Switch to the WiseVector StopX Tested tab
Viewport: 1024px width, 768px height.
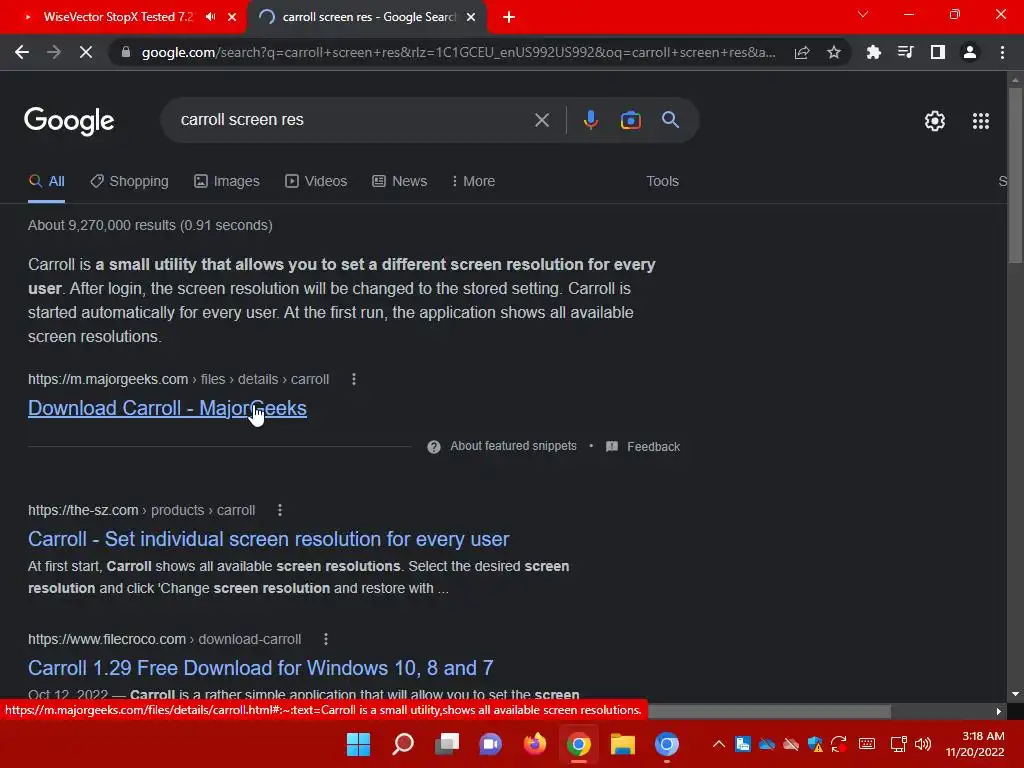(118, 17)
